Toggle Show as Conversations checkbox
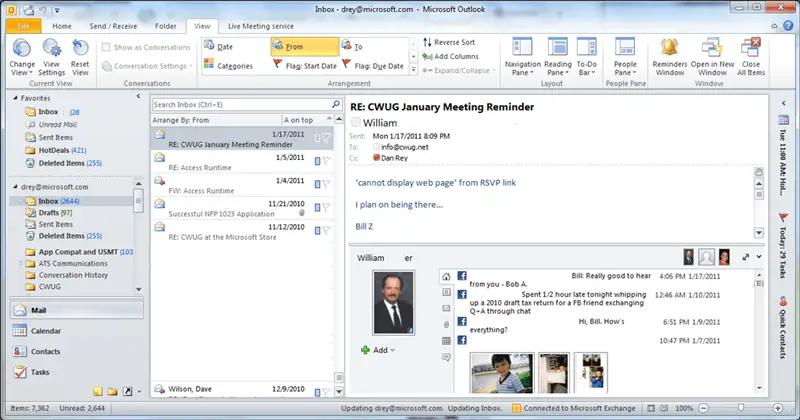Screen dimensions: 800x420 (106, 47)
